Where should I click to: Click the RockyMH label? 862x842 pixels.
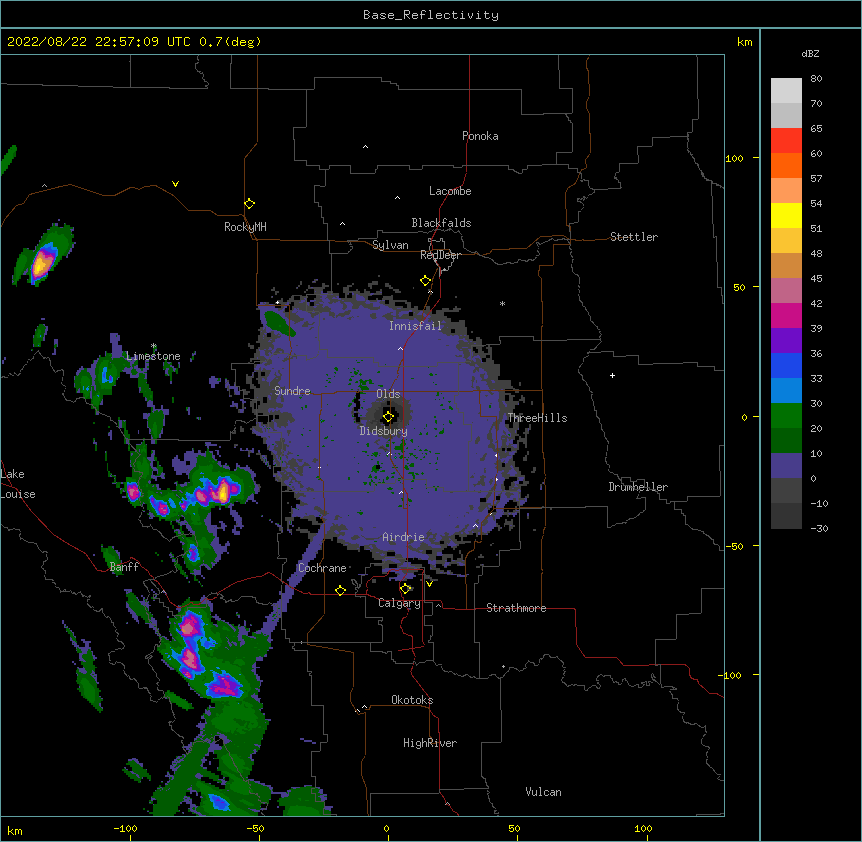pos(245,227)
